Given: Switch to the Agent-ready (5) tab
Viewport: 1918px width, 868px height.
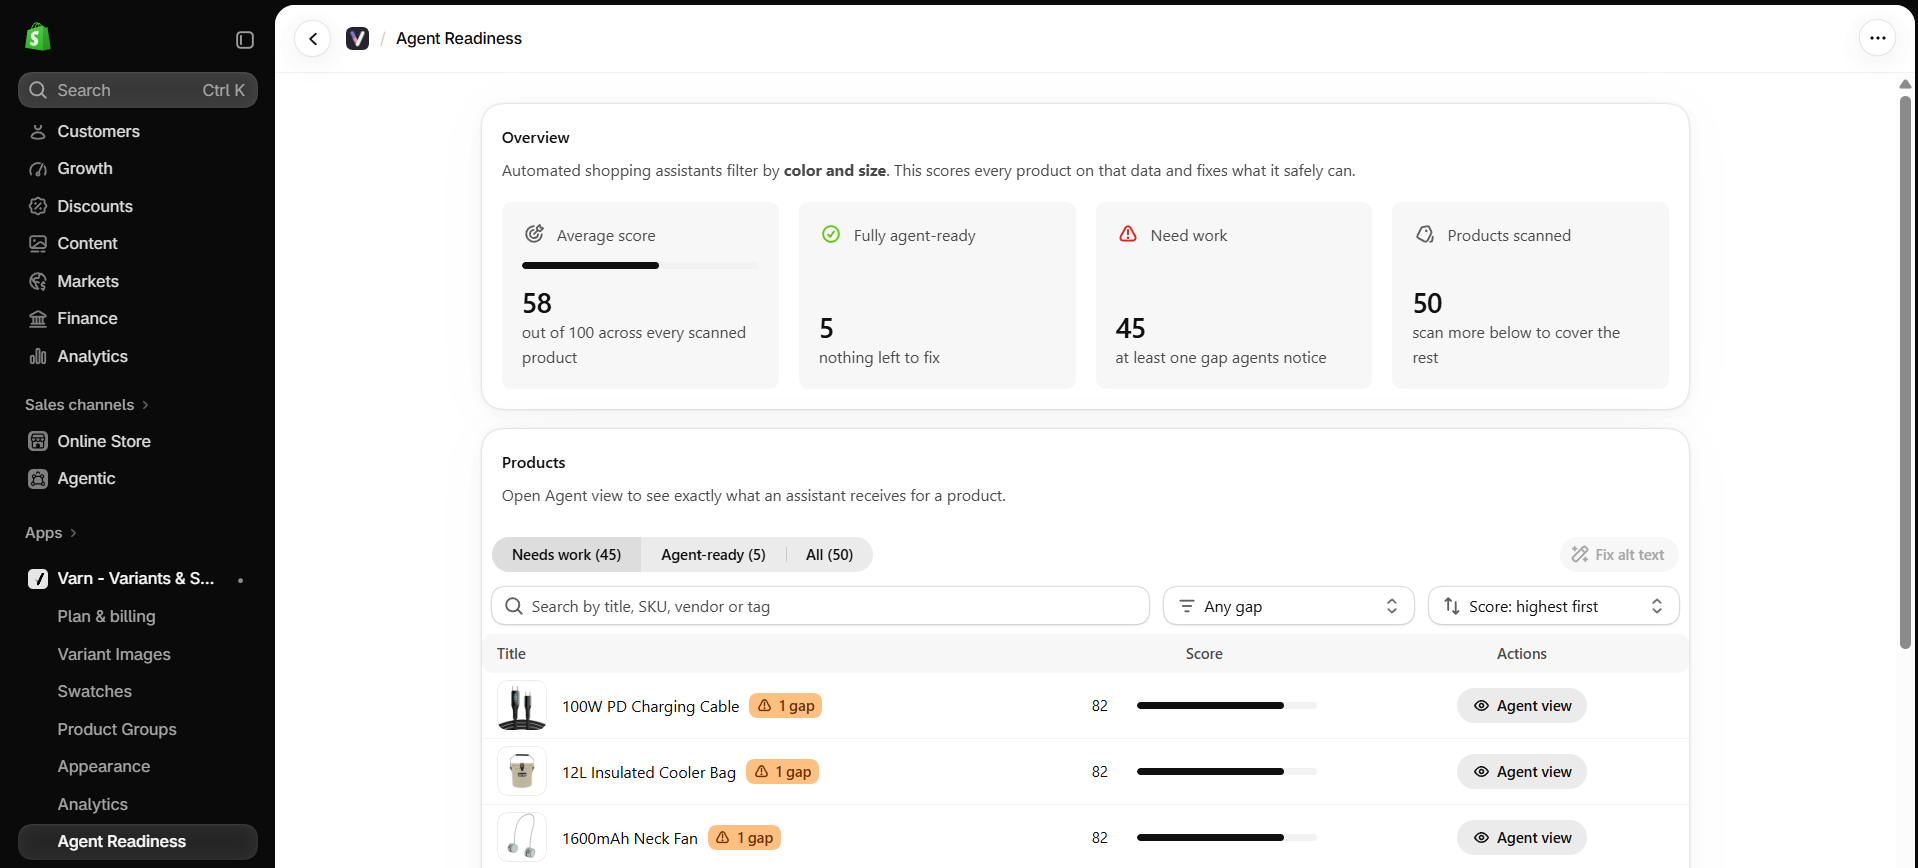Looking at the screenshot, I should point(713,555).
